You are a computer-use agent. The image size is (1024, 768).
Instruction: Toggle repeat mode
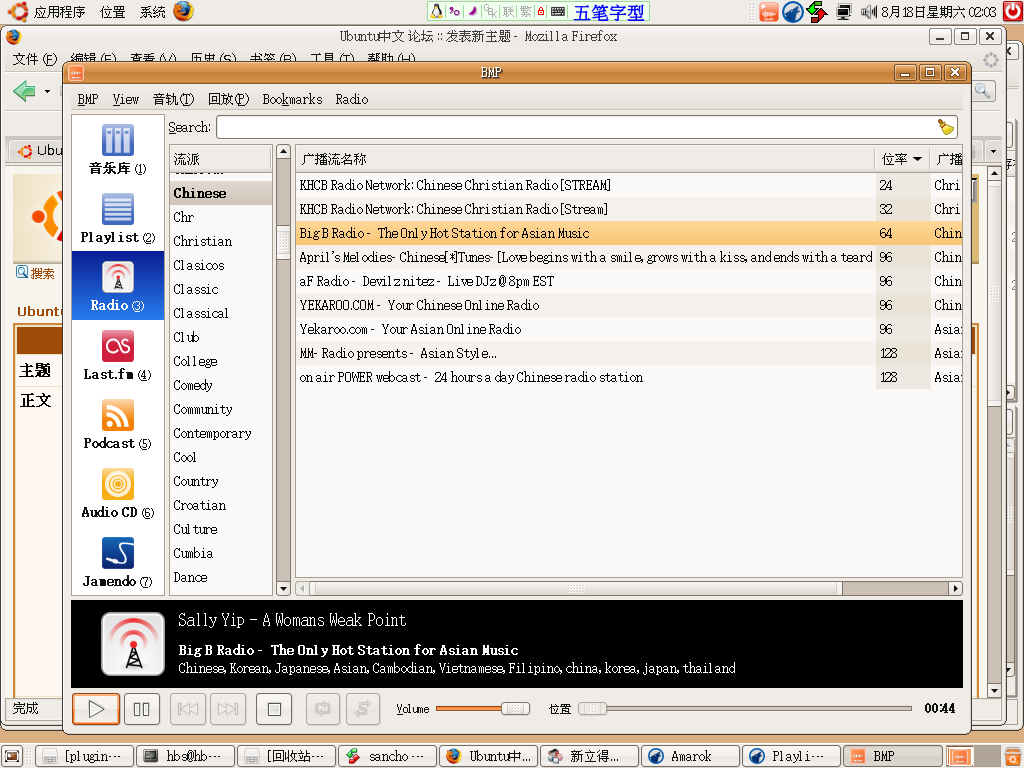(323, 709)
